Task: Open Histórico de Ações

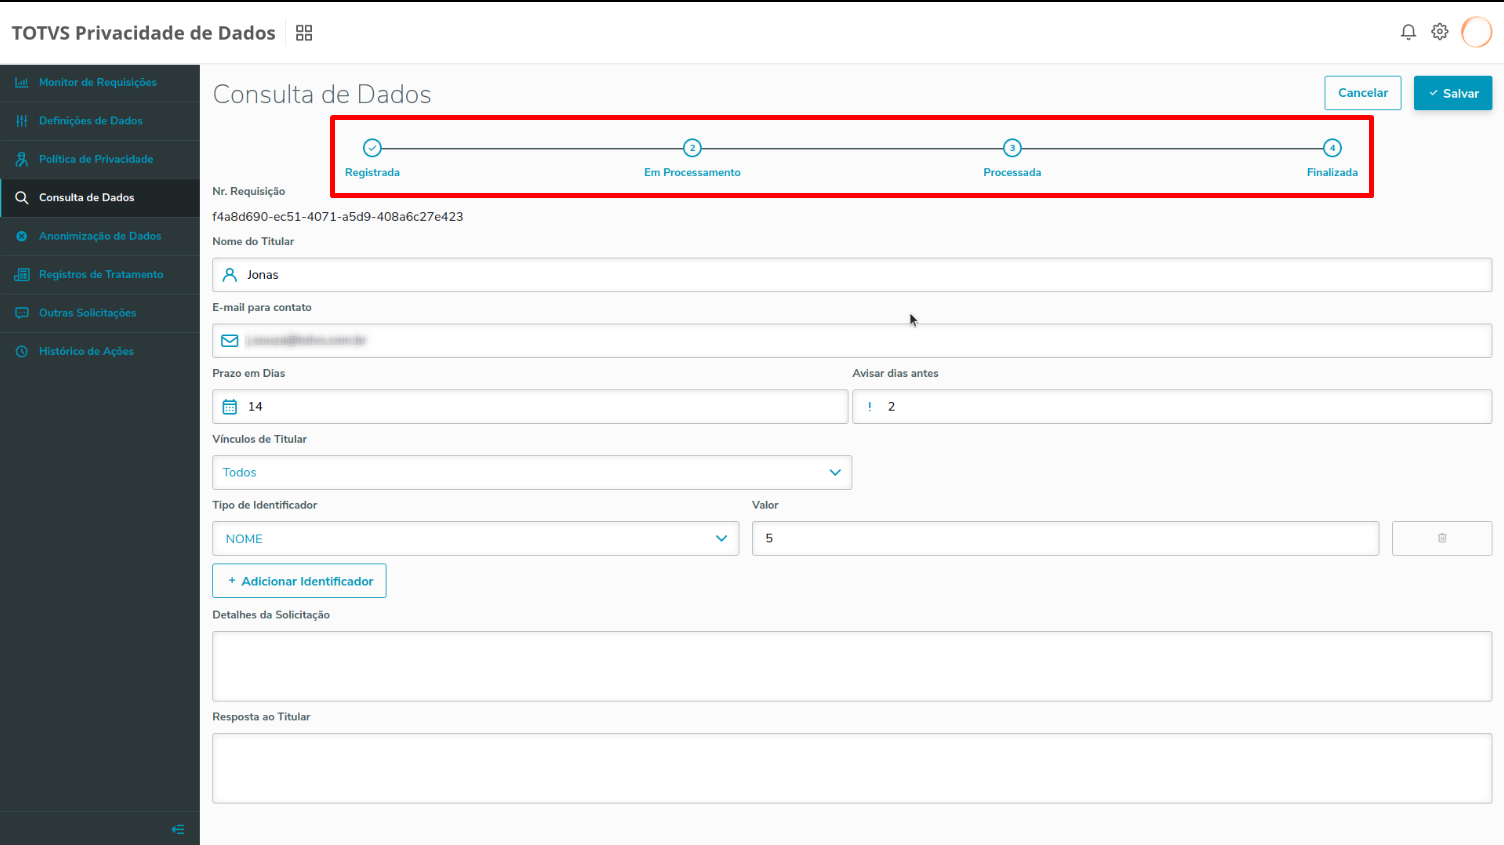Action: coord(100,351)
